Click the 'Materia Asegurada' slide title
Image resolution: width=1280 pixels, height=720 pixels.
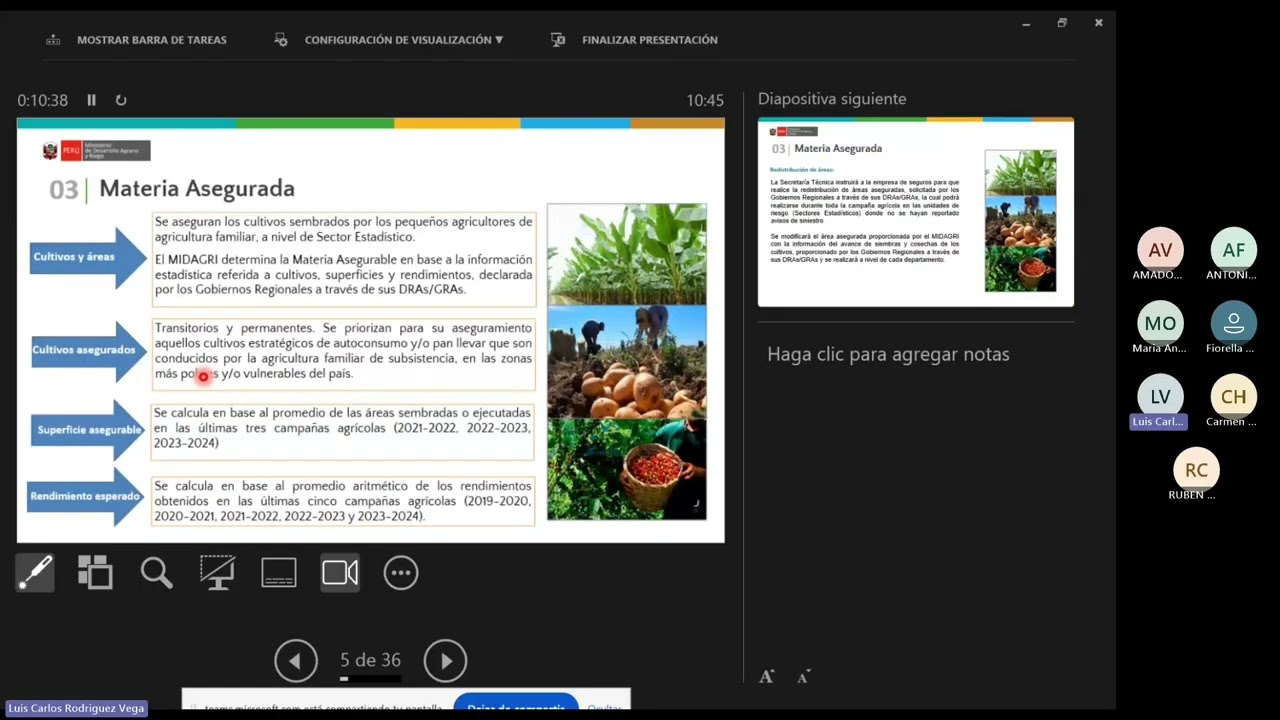coord(197,188)
